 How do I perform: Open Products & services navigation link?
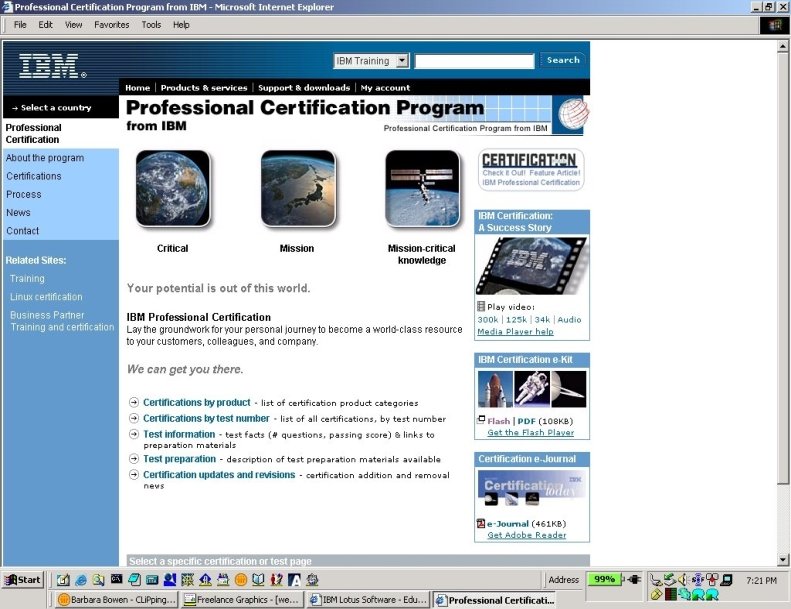coord(204,87)
